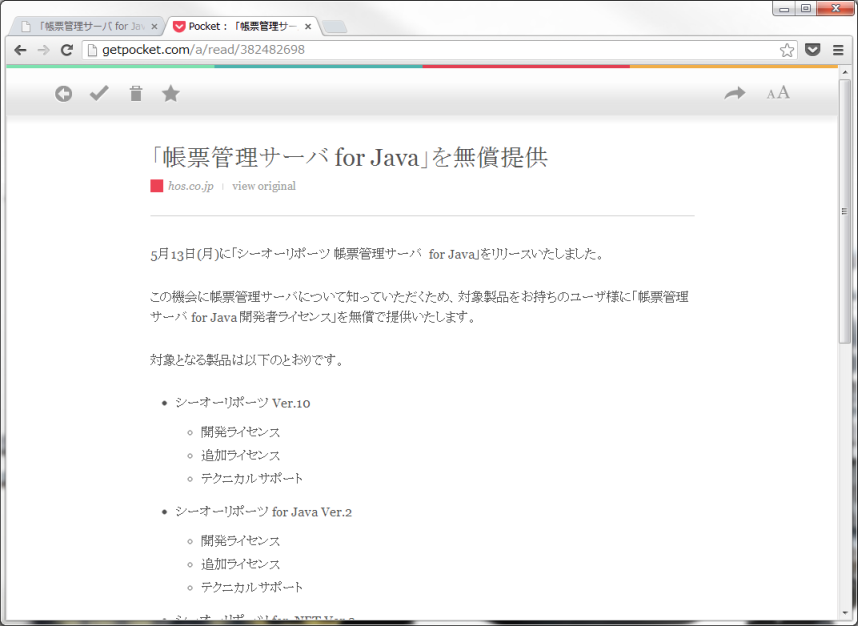Click the getpocket.com address bar
Viewport: 858px width, 626px height.
(440, 50)
